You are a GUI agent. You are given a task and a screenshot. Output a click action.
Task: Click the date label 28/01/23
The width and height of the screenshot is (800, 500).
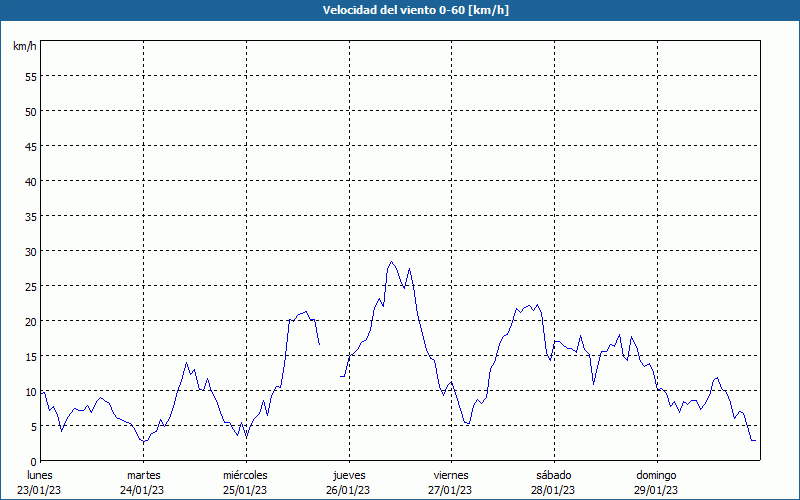tap(553, 490)
